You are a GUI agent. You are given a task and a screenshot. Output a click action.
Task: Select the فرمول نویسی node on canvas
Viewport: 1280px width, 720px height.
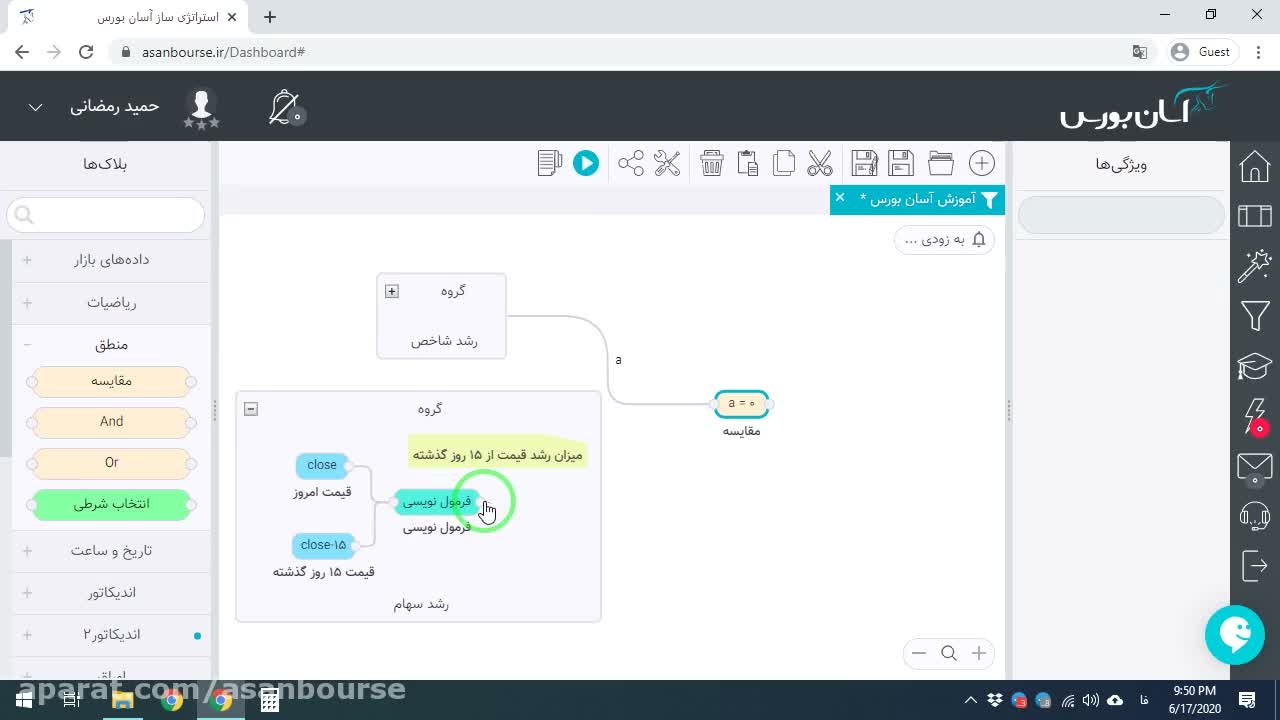[x=437, y=502]
